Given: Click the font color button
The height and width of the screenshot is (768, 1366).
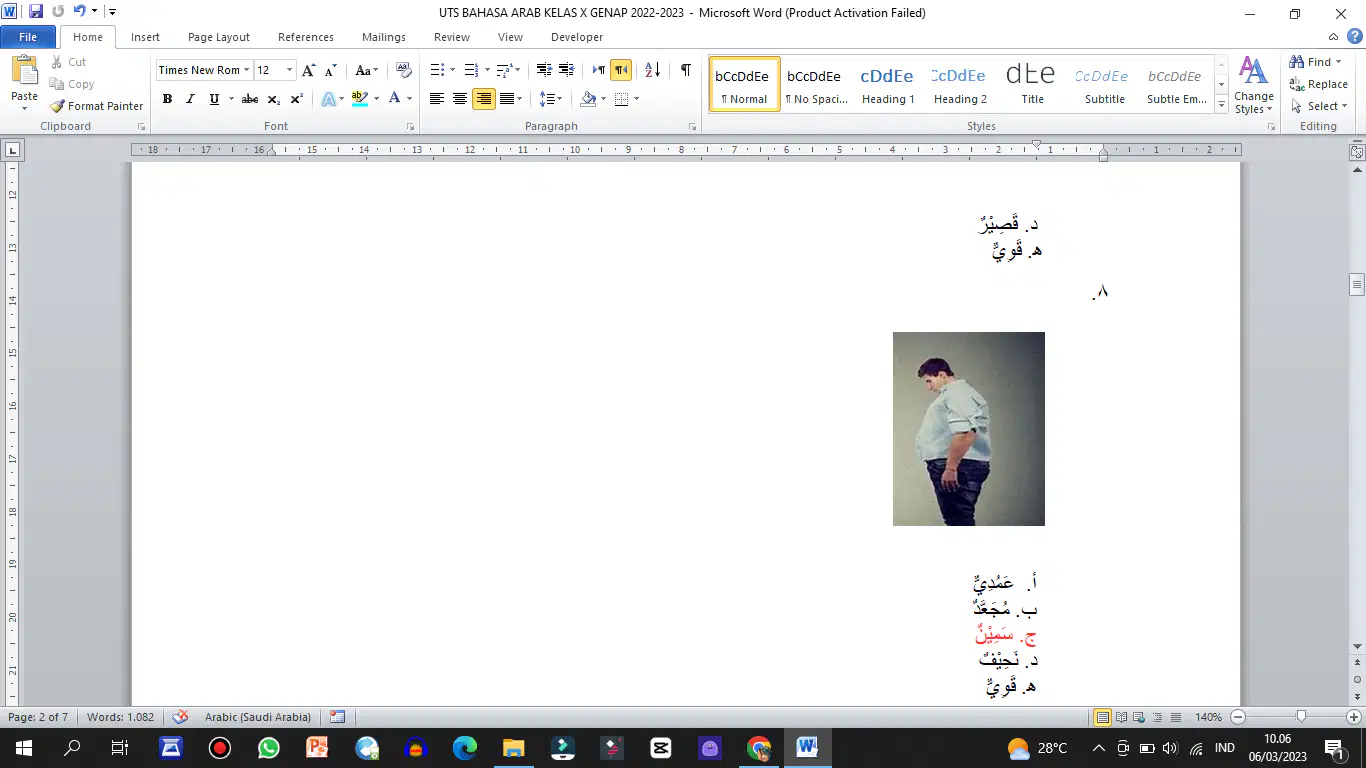Looking at the screenshot, I should 395,99.
